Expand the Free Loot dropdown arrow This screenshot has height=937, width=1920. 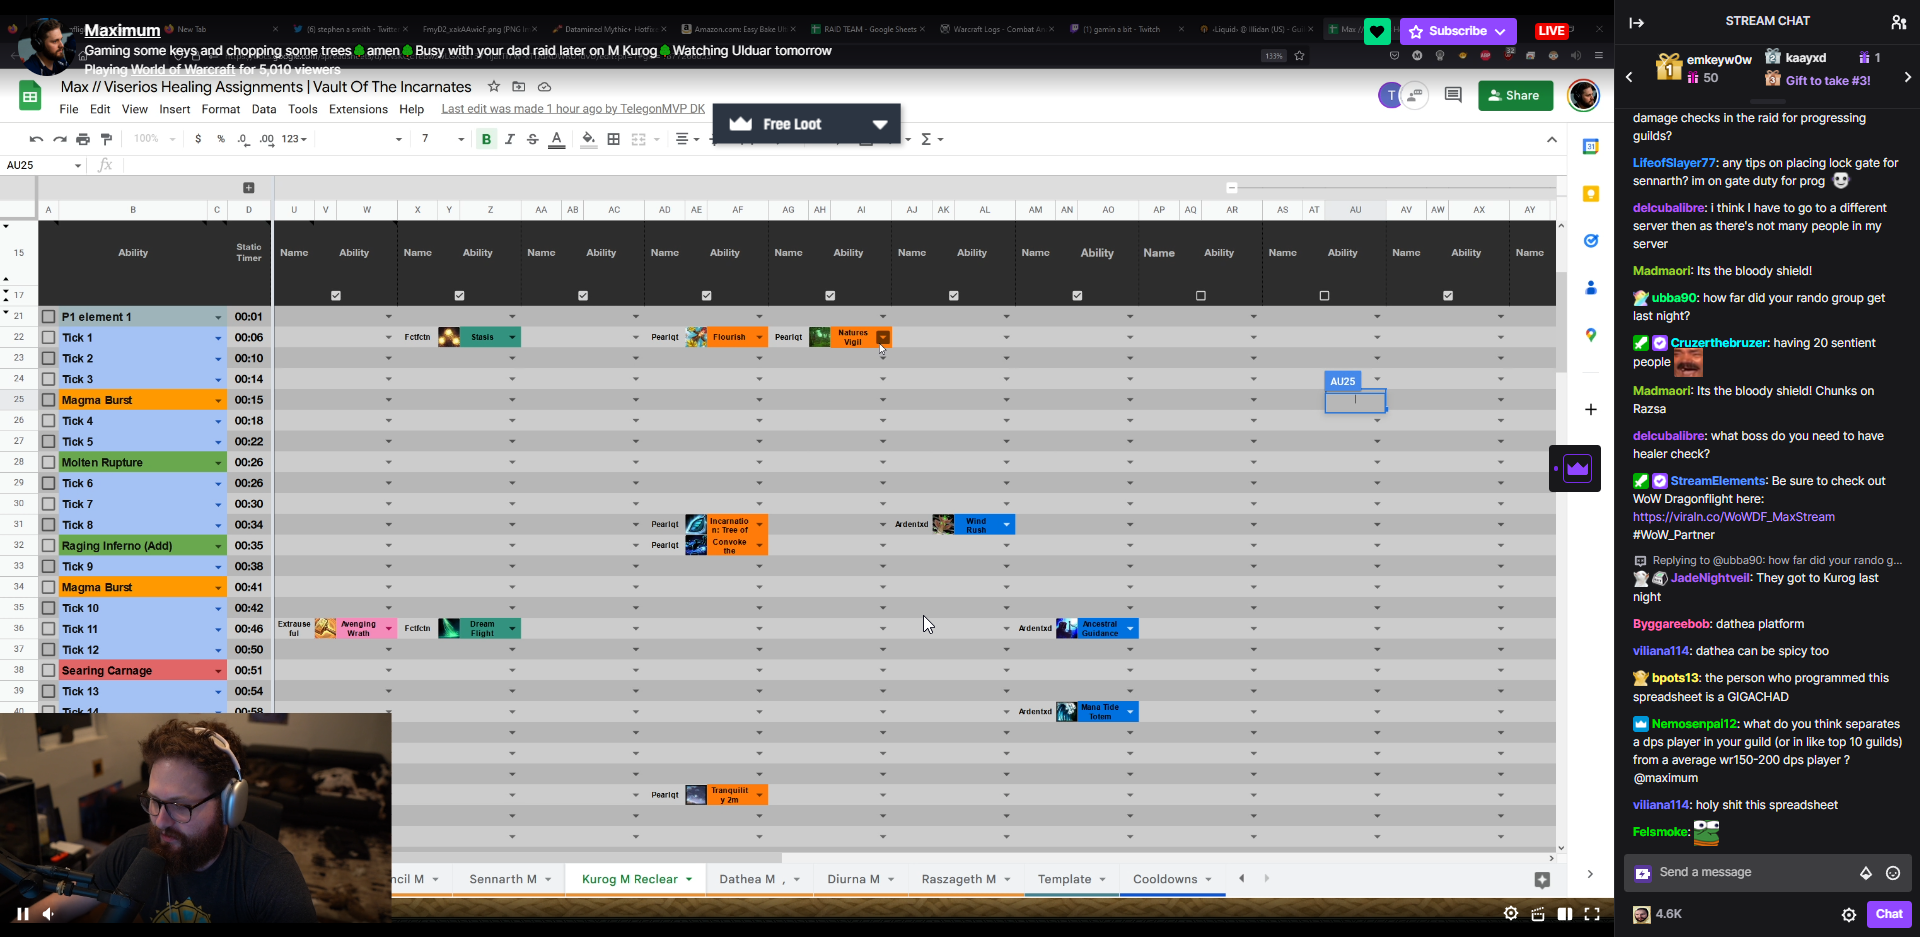coord(880,124)
